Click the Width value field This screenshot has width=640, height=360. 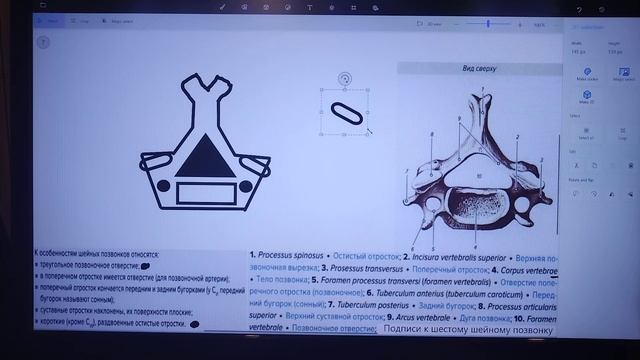coord(579,52)
